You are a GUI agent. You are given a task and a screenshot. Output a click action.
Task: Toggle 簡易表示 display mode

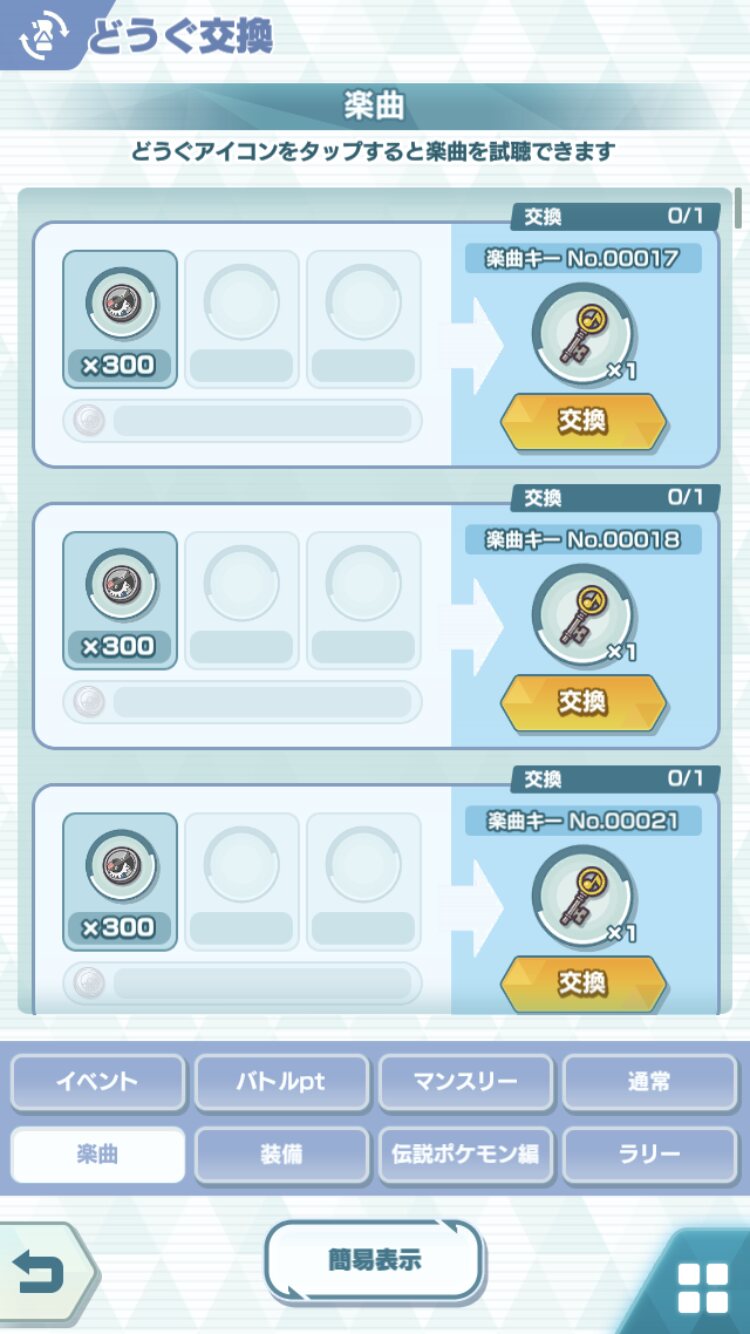coord(375,1260)
